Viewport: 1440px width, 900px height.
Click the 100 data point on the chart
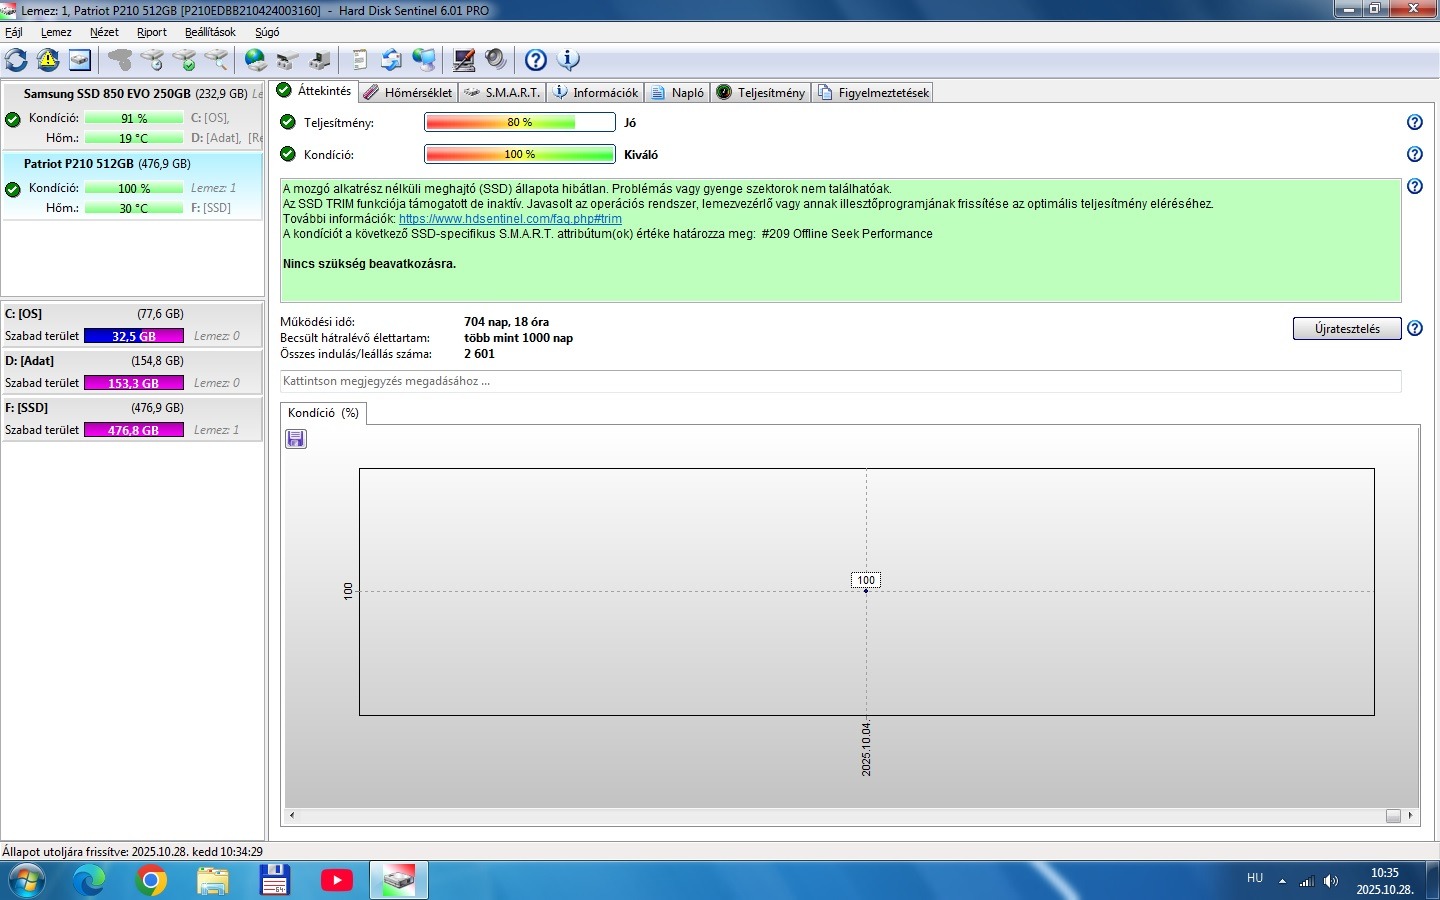pyautogui.click(x=866, y=591)
